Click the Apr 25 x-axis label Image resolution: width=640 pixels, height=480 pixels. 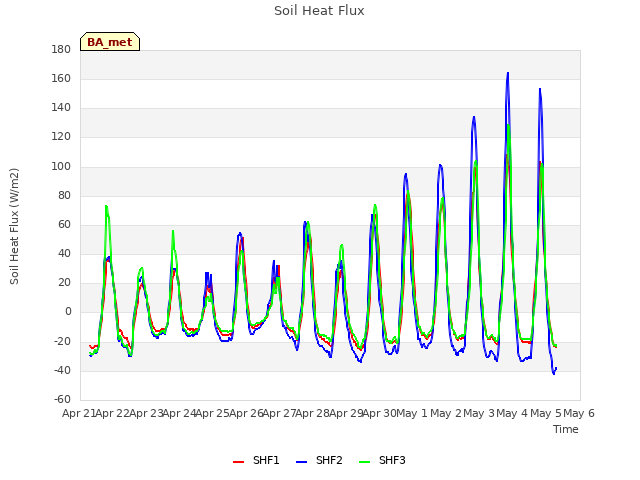click(x=213, y=413)
